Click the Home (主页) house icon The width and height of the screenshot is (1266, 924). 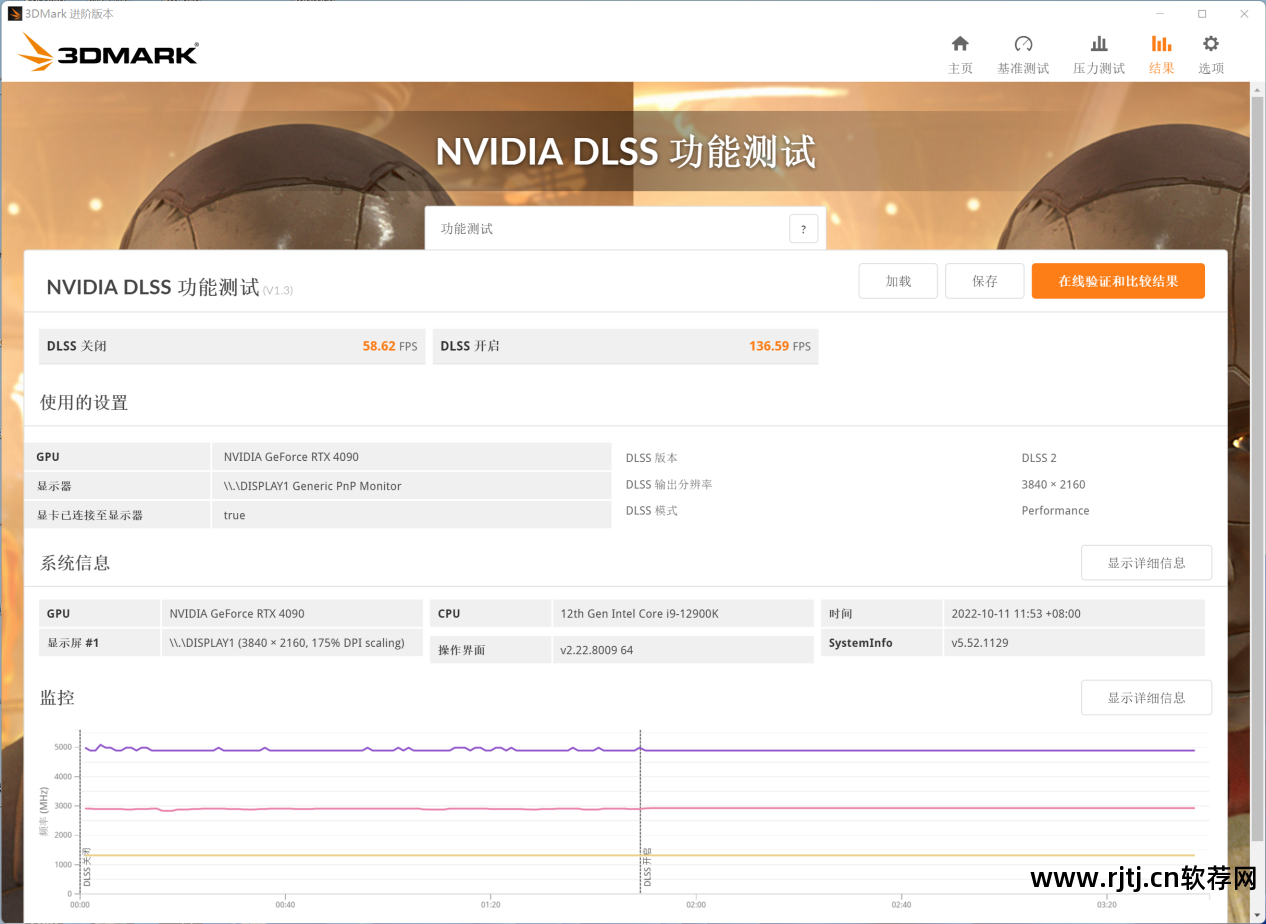pyautogui.click(x=960, y=44)
